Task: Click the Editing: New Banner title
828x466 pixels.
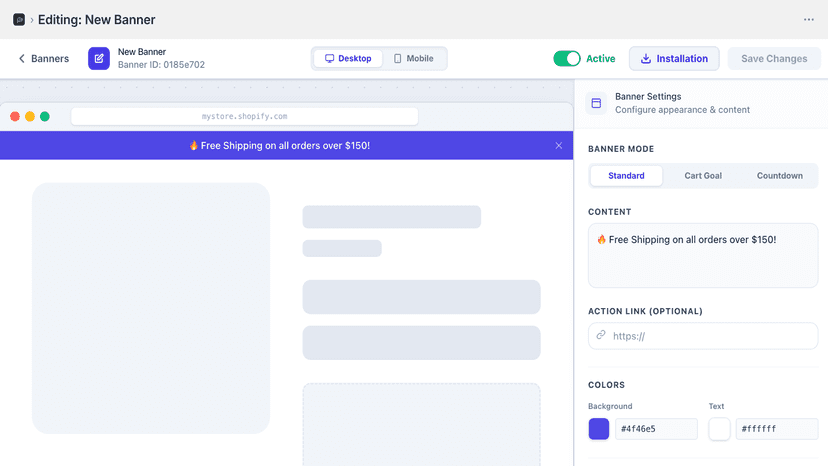Action: click(97, 20)
